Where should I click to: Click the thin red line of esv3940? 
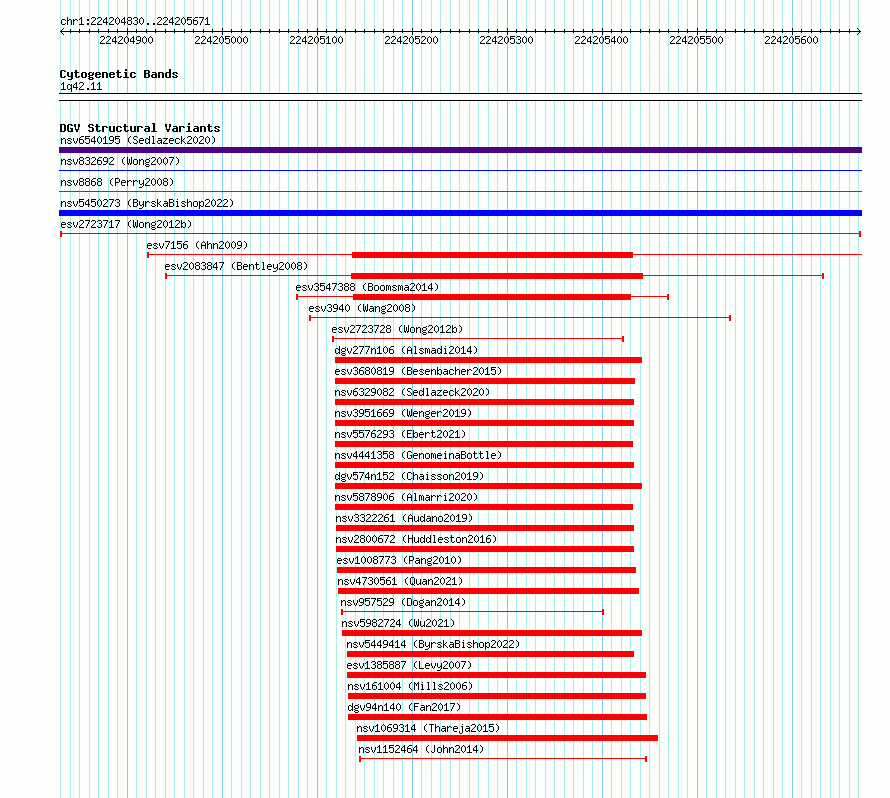pos(520,318)
